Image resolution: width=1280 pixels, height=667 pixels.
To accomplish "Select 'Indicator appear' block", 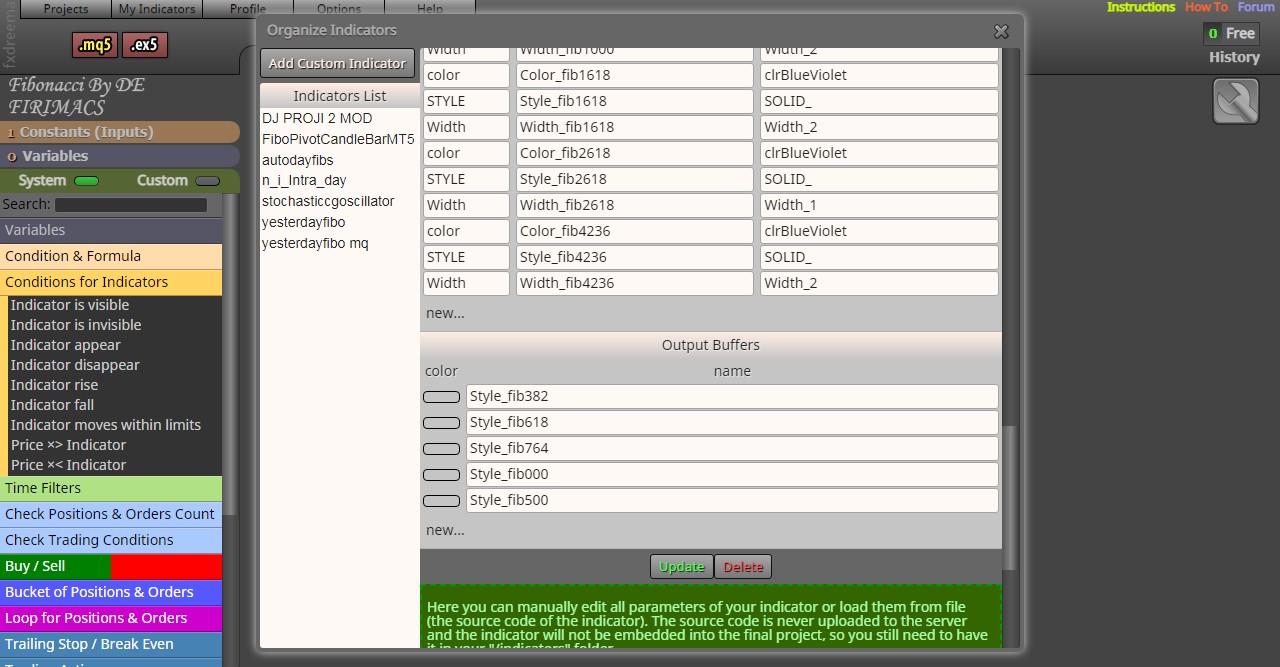I will [115, 345].
